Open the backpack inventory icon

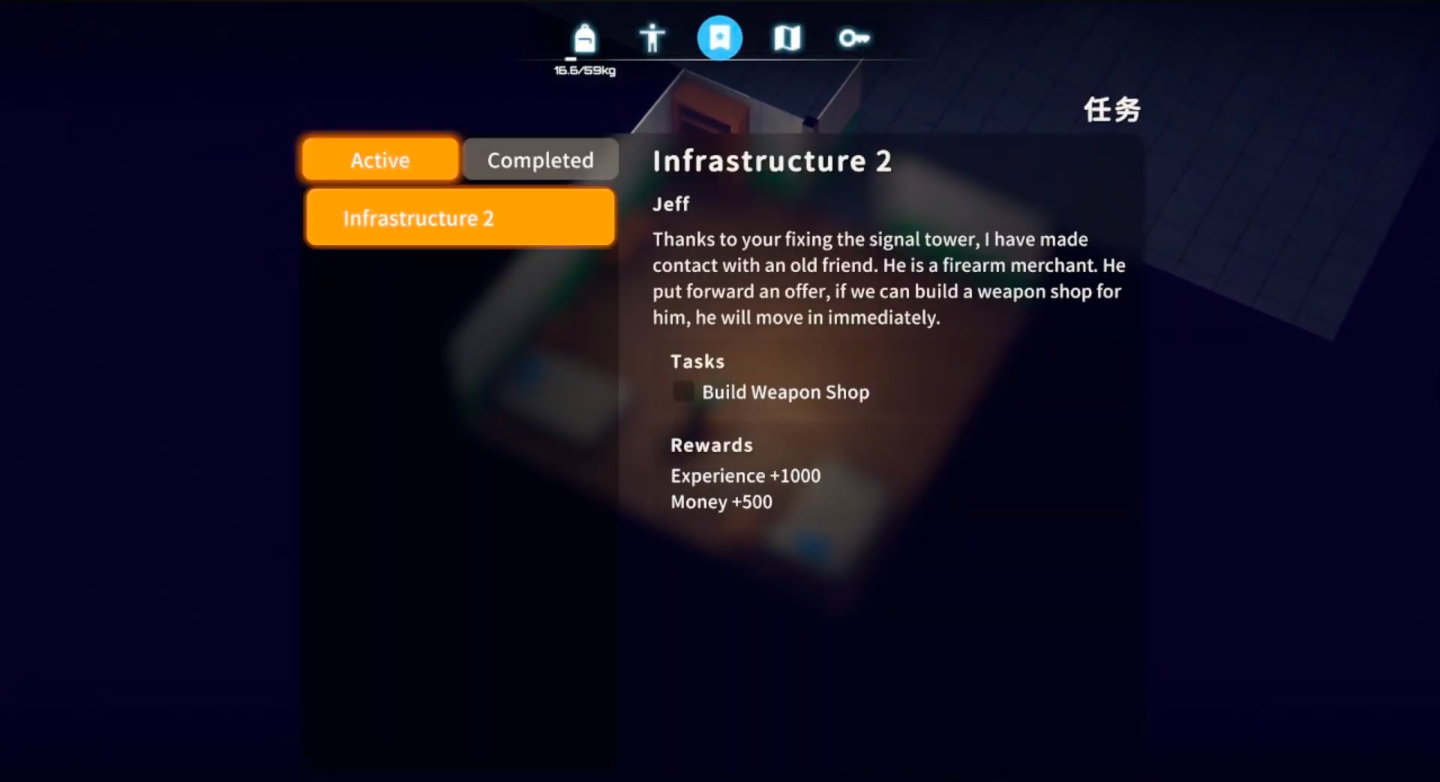tap(584, 36)
